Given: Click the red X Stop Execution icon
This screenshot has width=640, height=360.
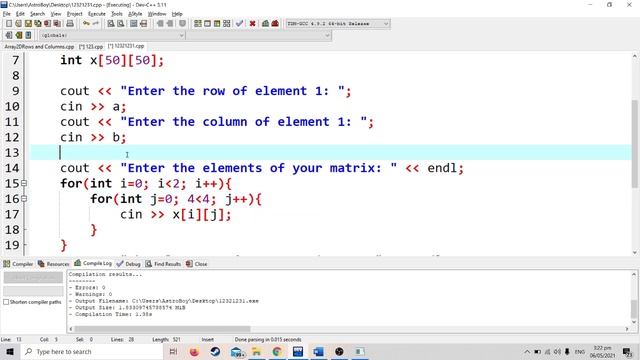Looking at the screenshot, I should tap(252, 24).
